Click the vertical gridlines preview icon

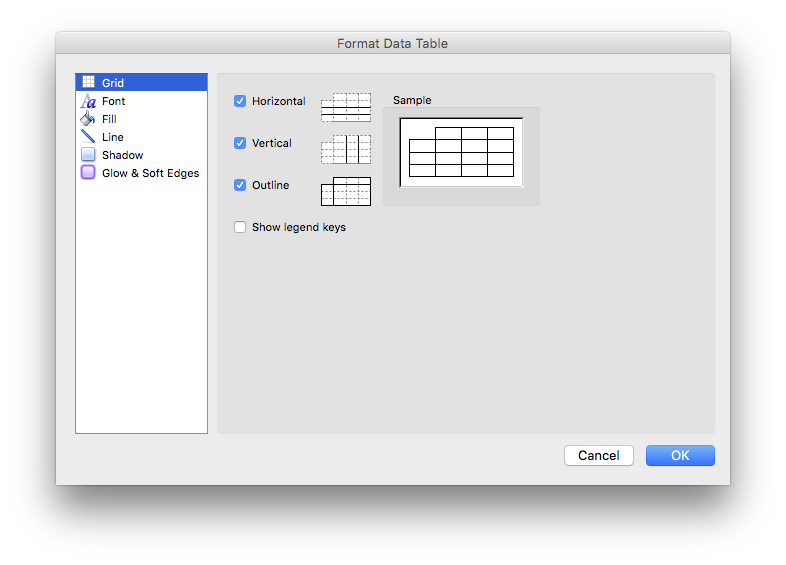pyautogui.click(x=346, y=149)
